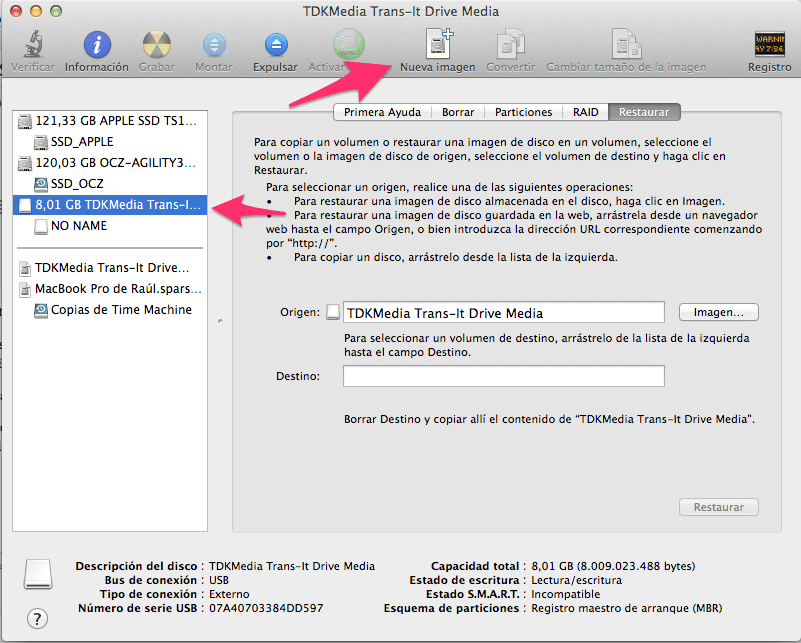Select the SSD_APPLE volume in sidebar
The height and width of the screenshot is (643, 801).
82,142
